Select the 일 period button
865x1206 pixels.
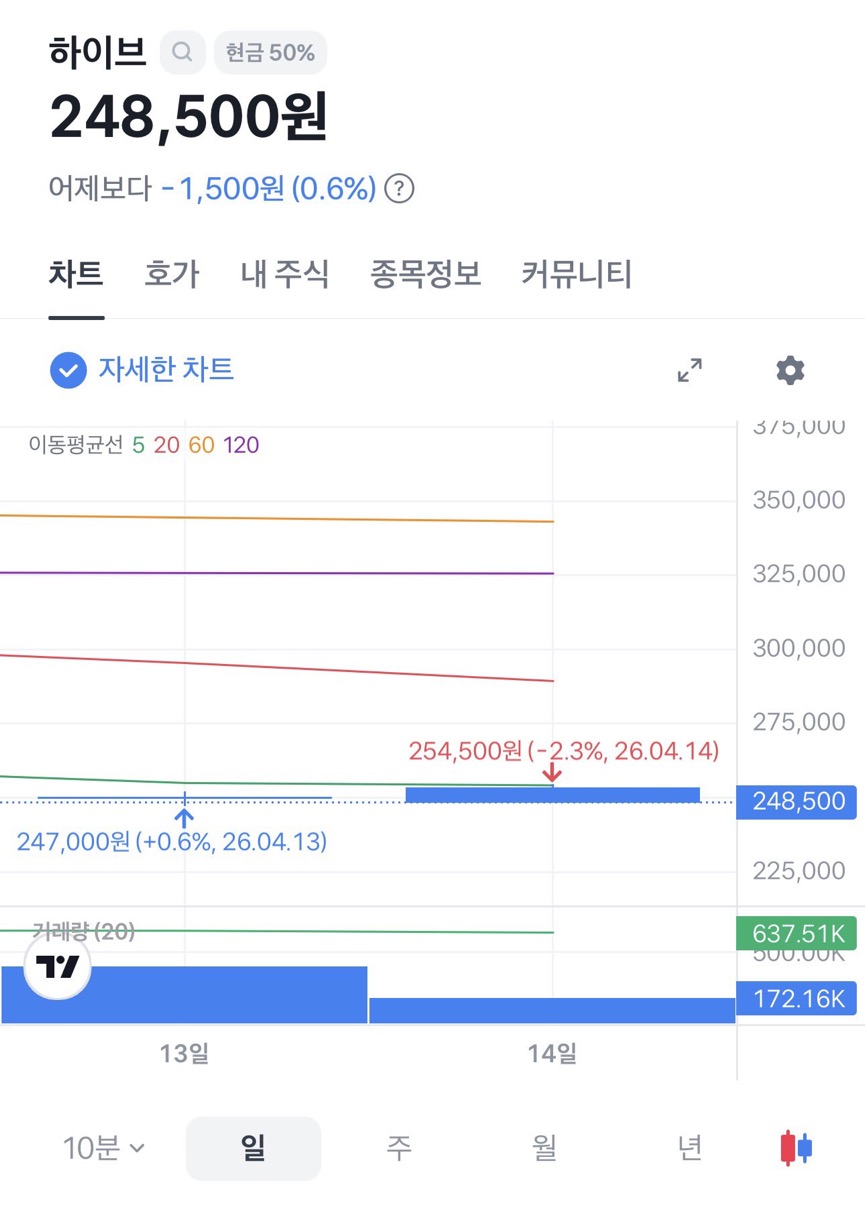coord(253,1148)
